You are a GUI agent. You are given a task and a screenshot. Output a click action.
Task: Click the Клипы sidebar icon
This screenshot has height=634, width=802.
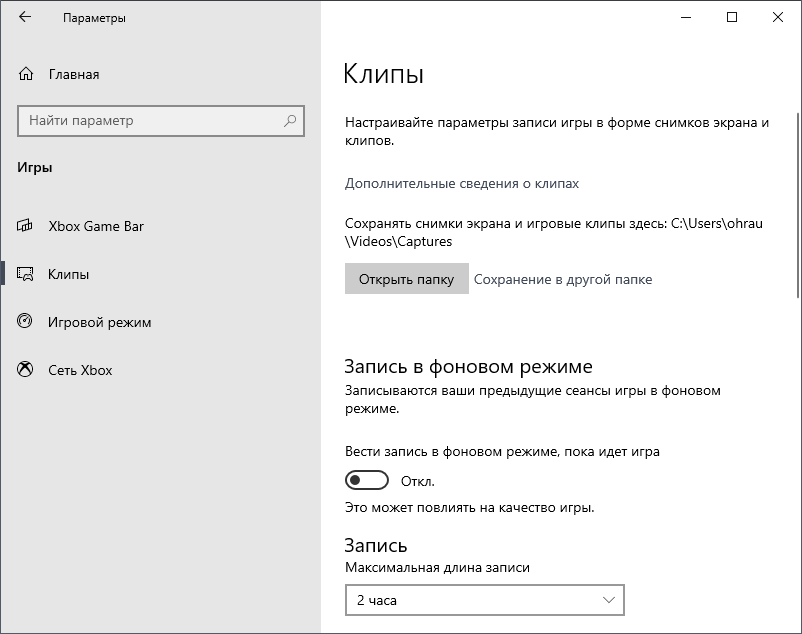pos(26,274)
